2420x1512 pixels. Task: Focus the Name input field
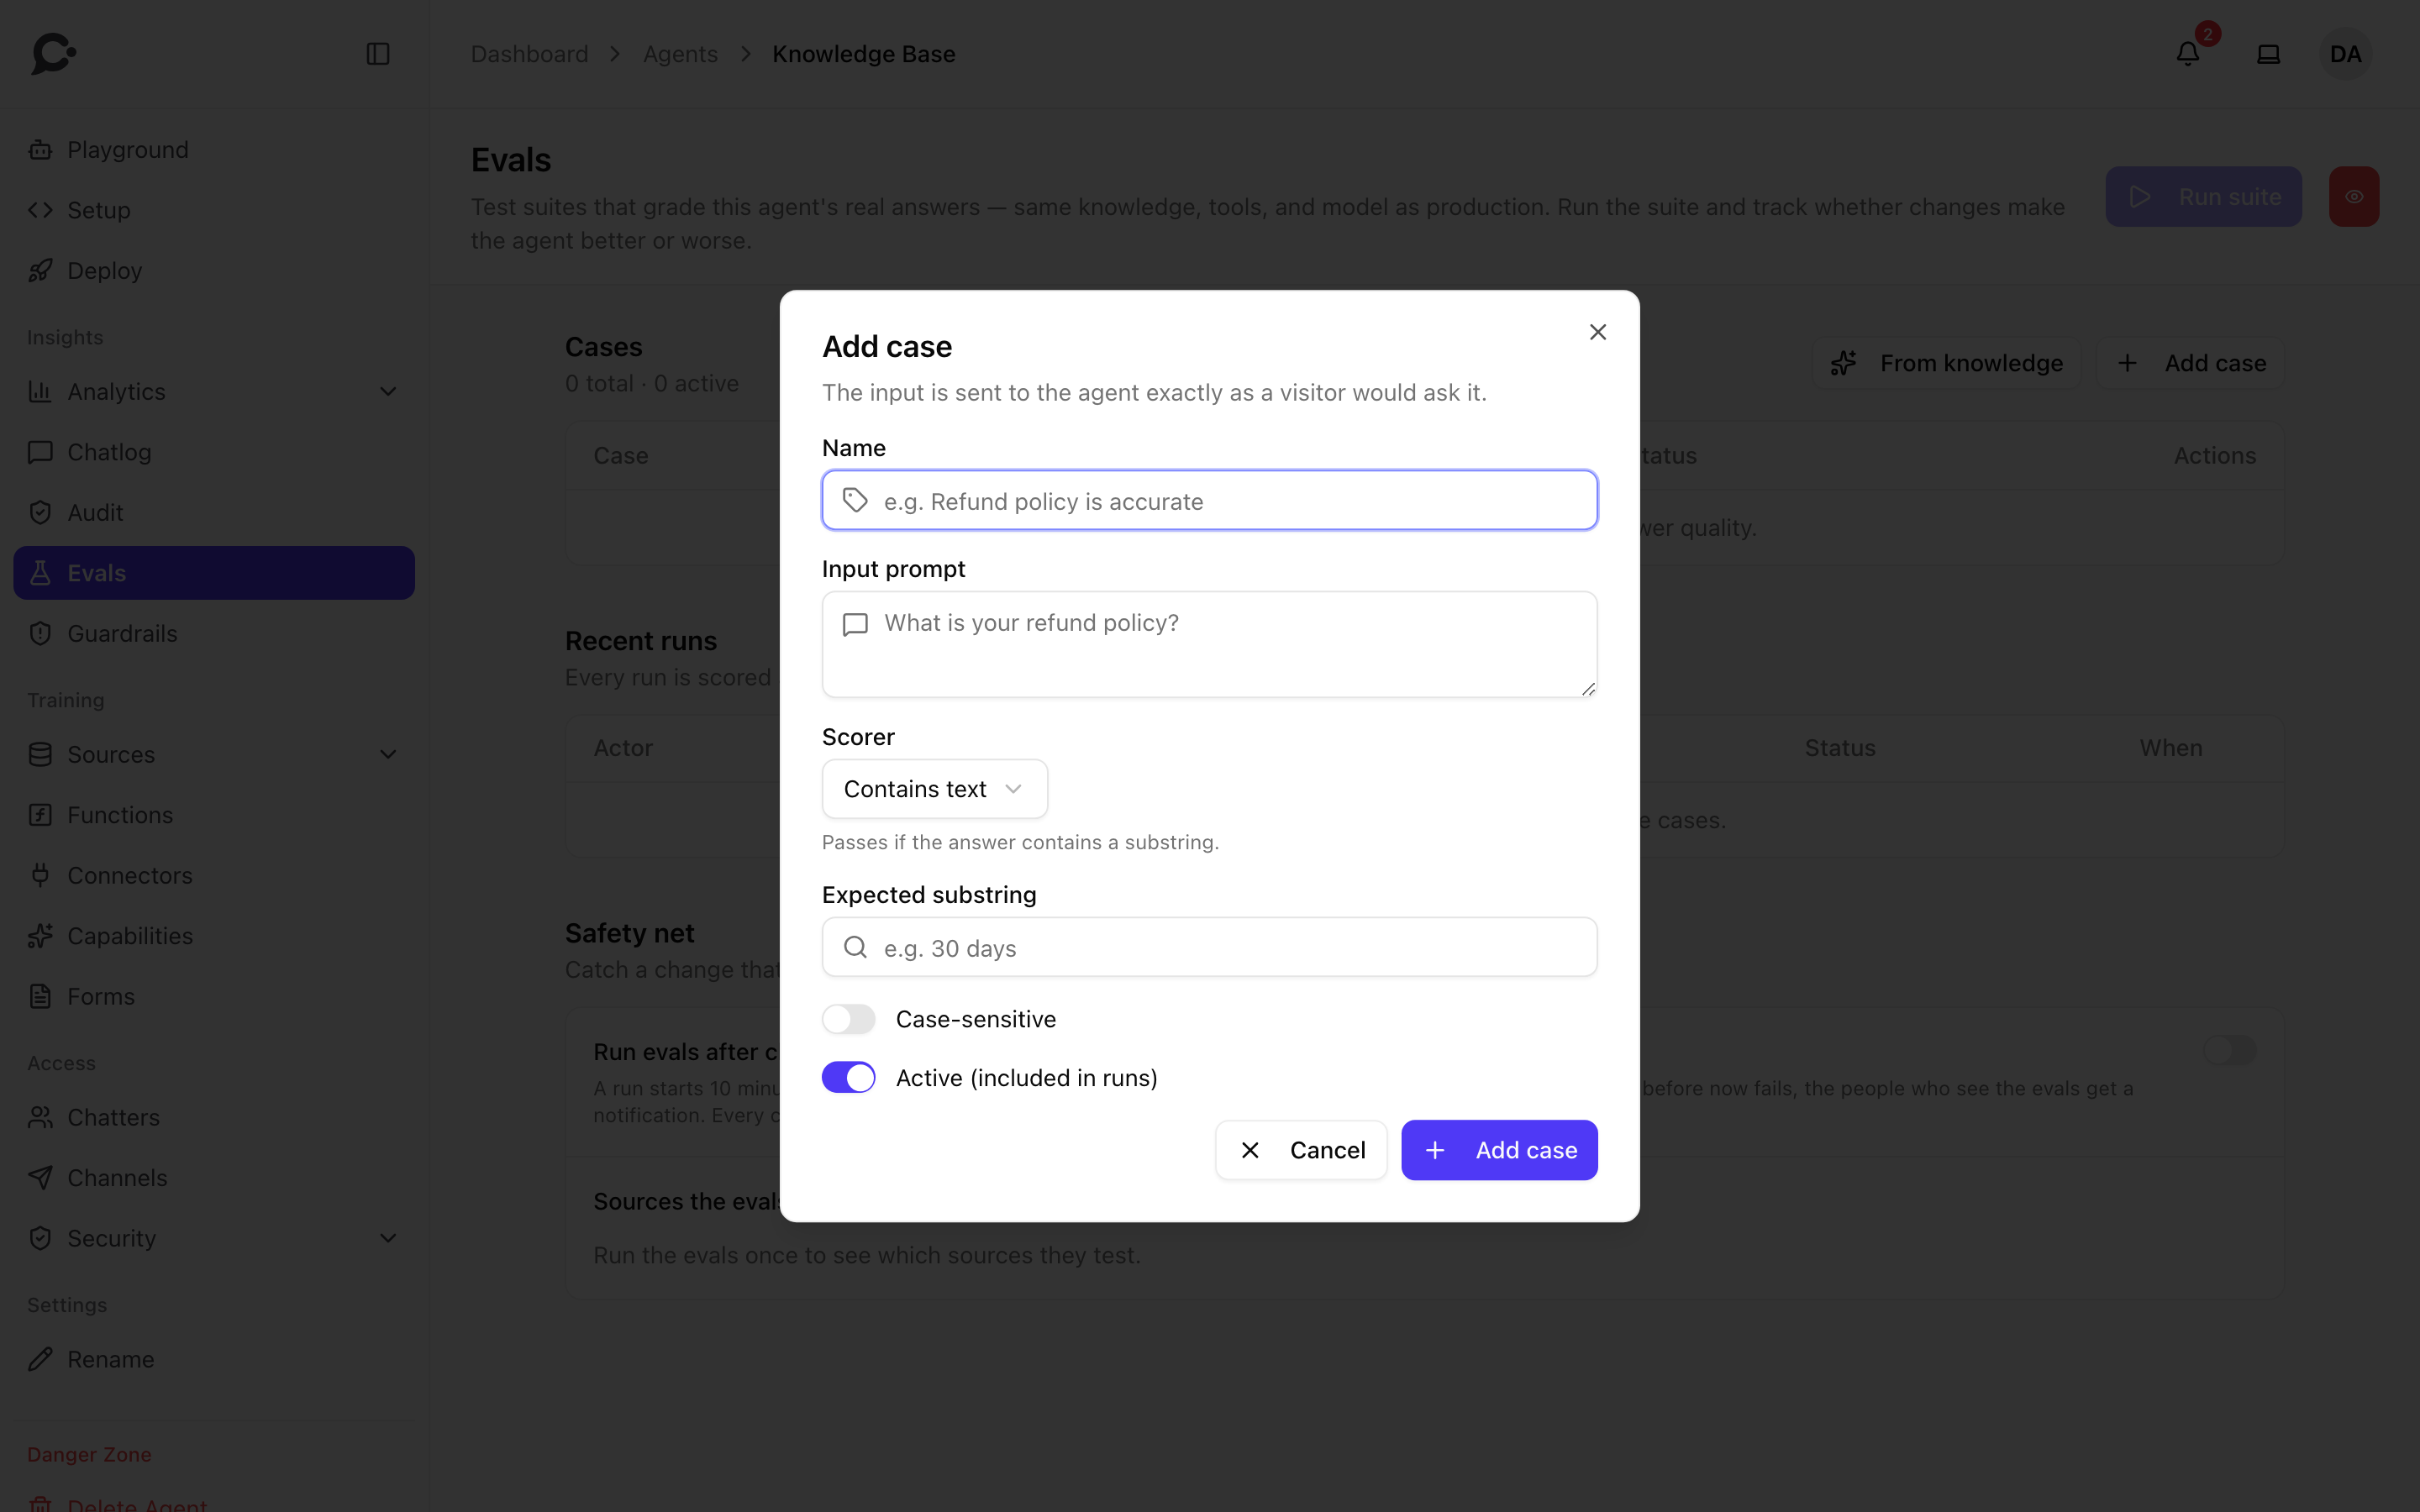[x=1209, y=500]
